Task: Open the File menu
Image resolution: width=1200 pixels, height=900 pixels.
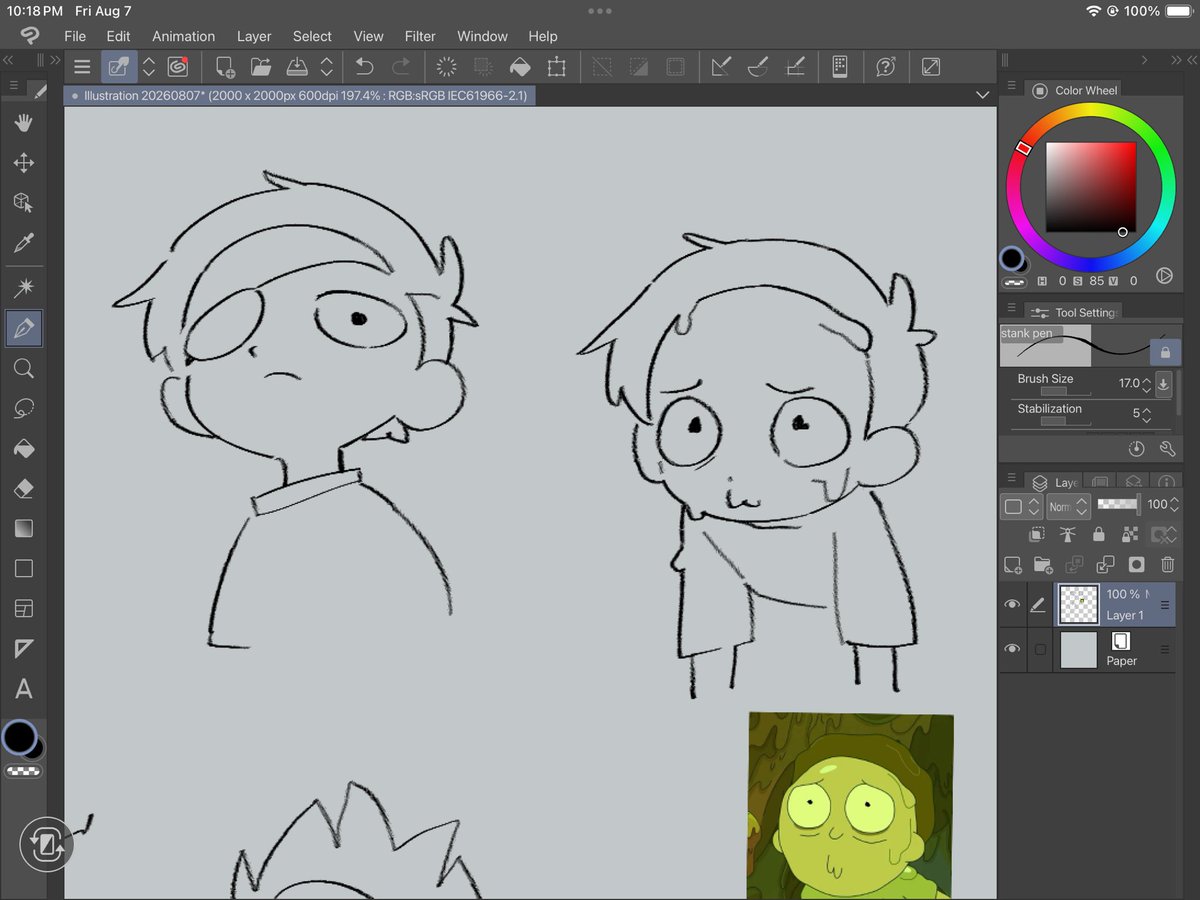Action: [75, 36]
